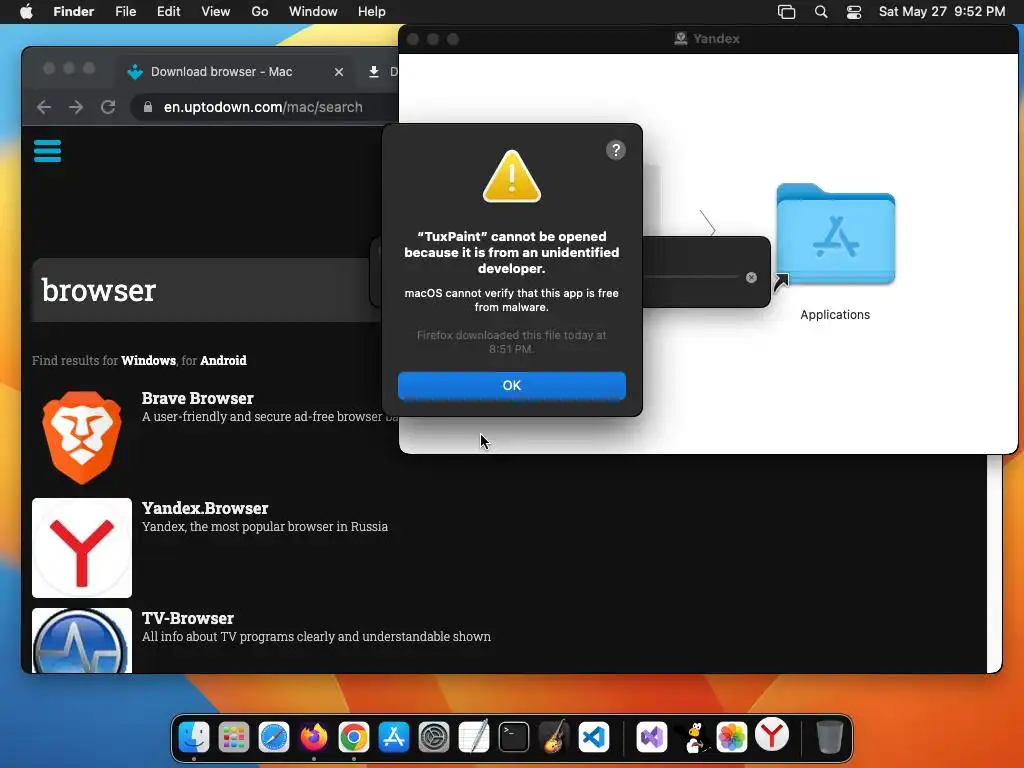Open the Trash in the Dock
1024x768 pixels.
(829, 737)
